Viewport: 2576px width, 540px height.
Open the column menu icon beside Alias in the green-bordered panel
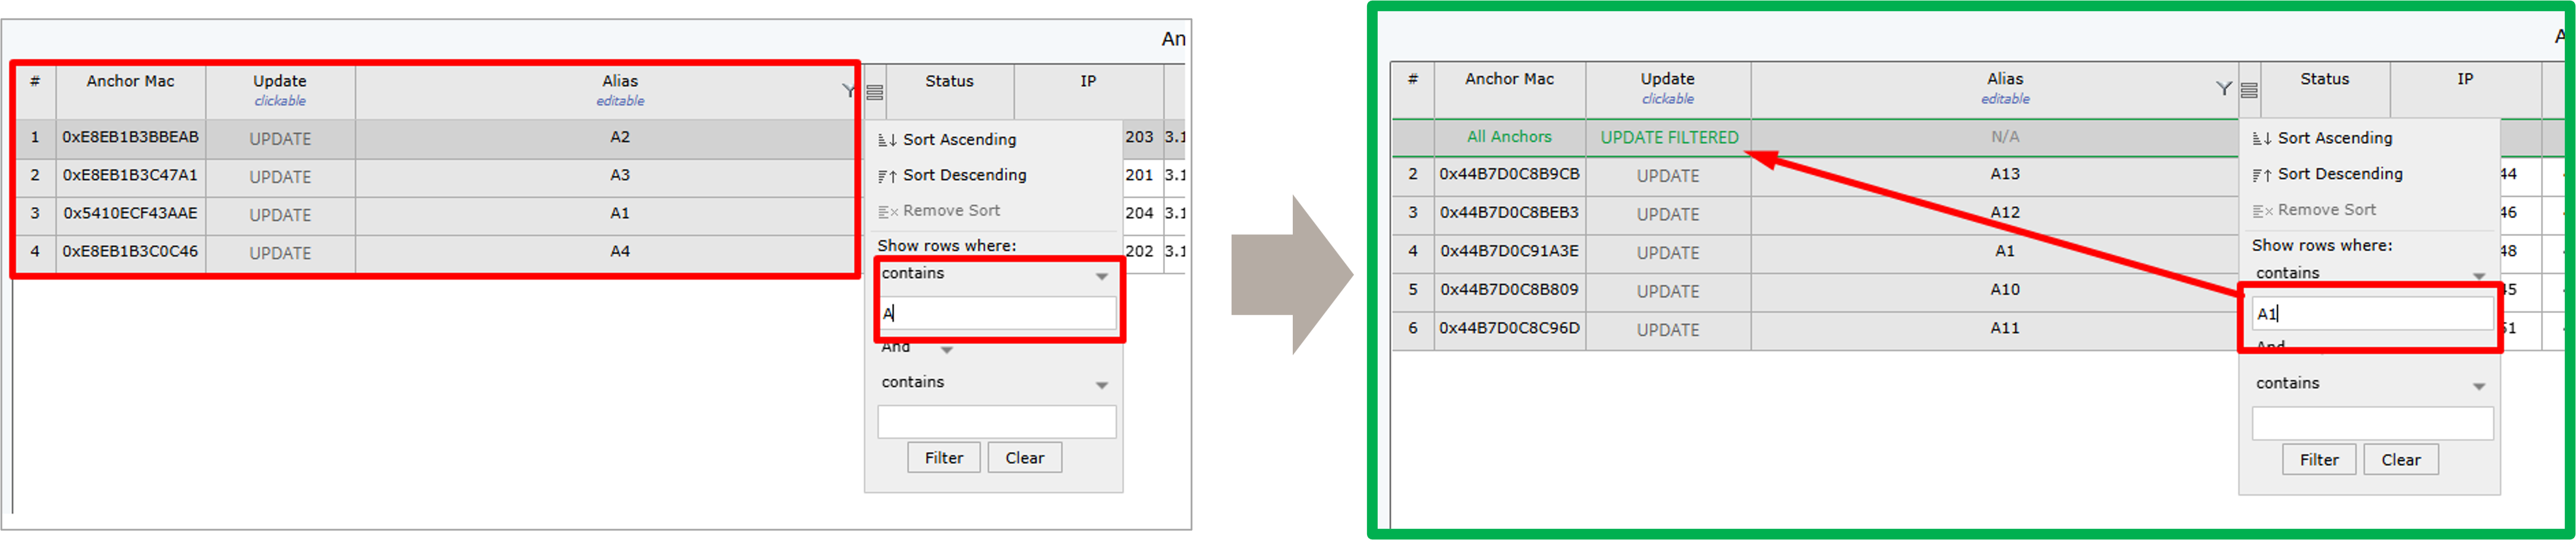pos(2249,90)
